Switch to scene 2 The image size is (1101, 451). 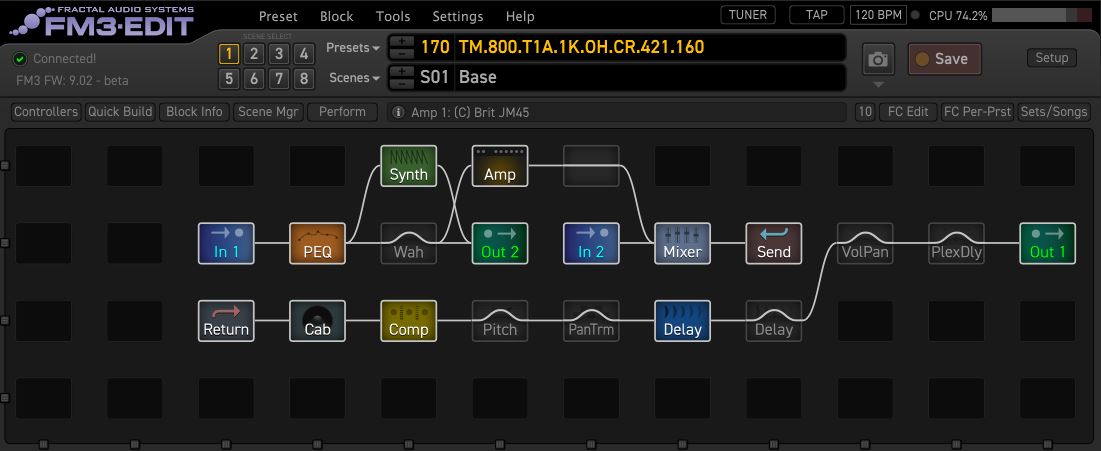click(x=253, y=54)
